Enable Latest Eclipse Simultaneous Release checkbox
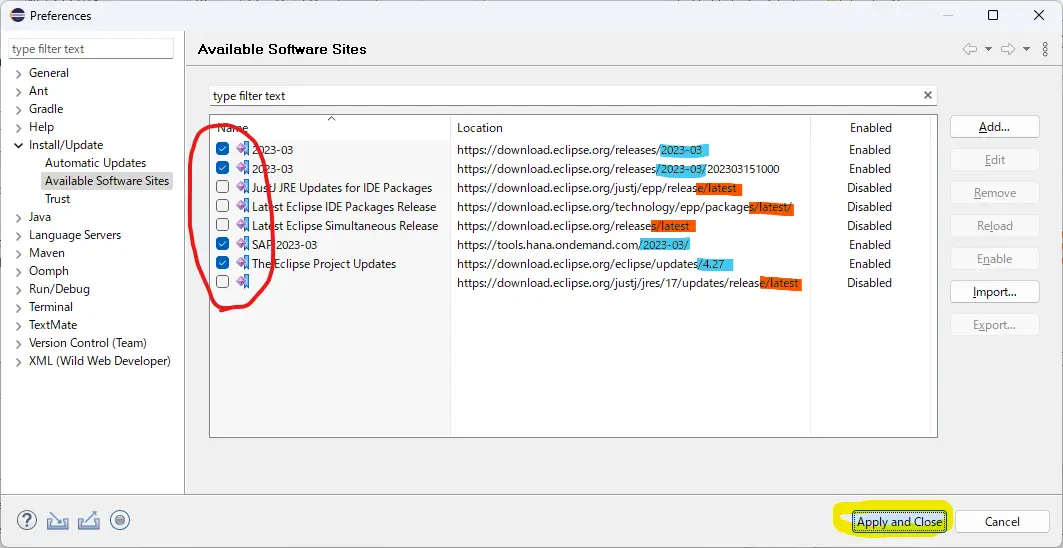The image size is (1063, 548). pyautogui.click(x=222, y=225)
